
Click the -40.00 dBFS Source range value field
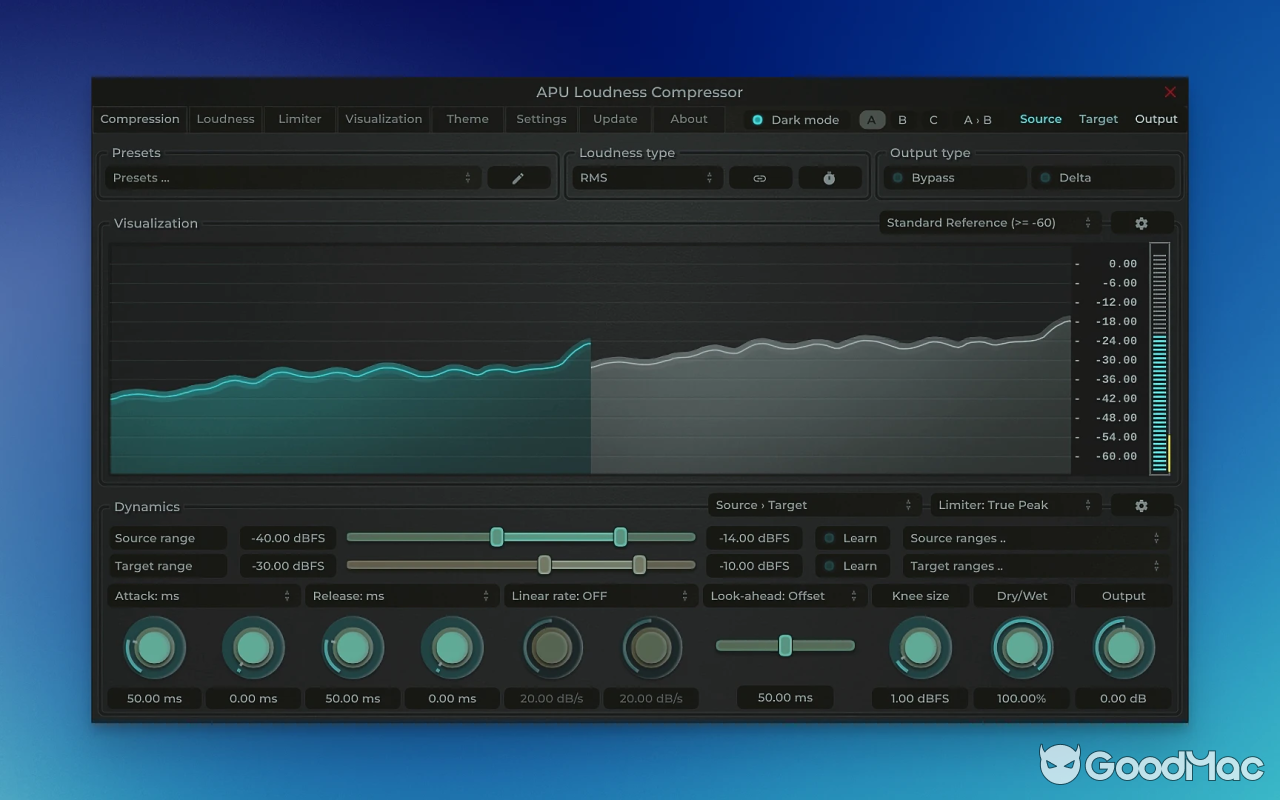(x=288, y=537)
